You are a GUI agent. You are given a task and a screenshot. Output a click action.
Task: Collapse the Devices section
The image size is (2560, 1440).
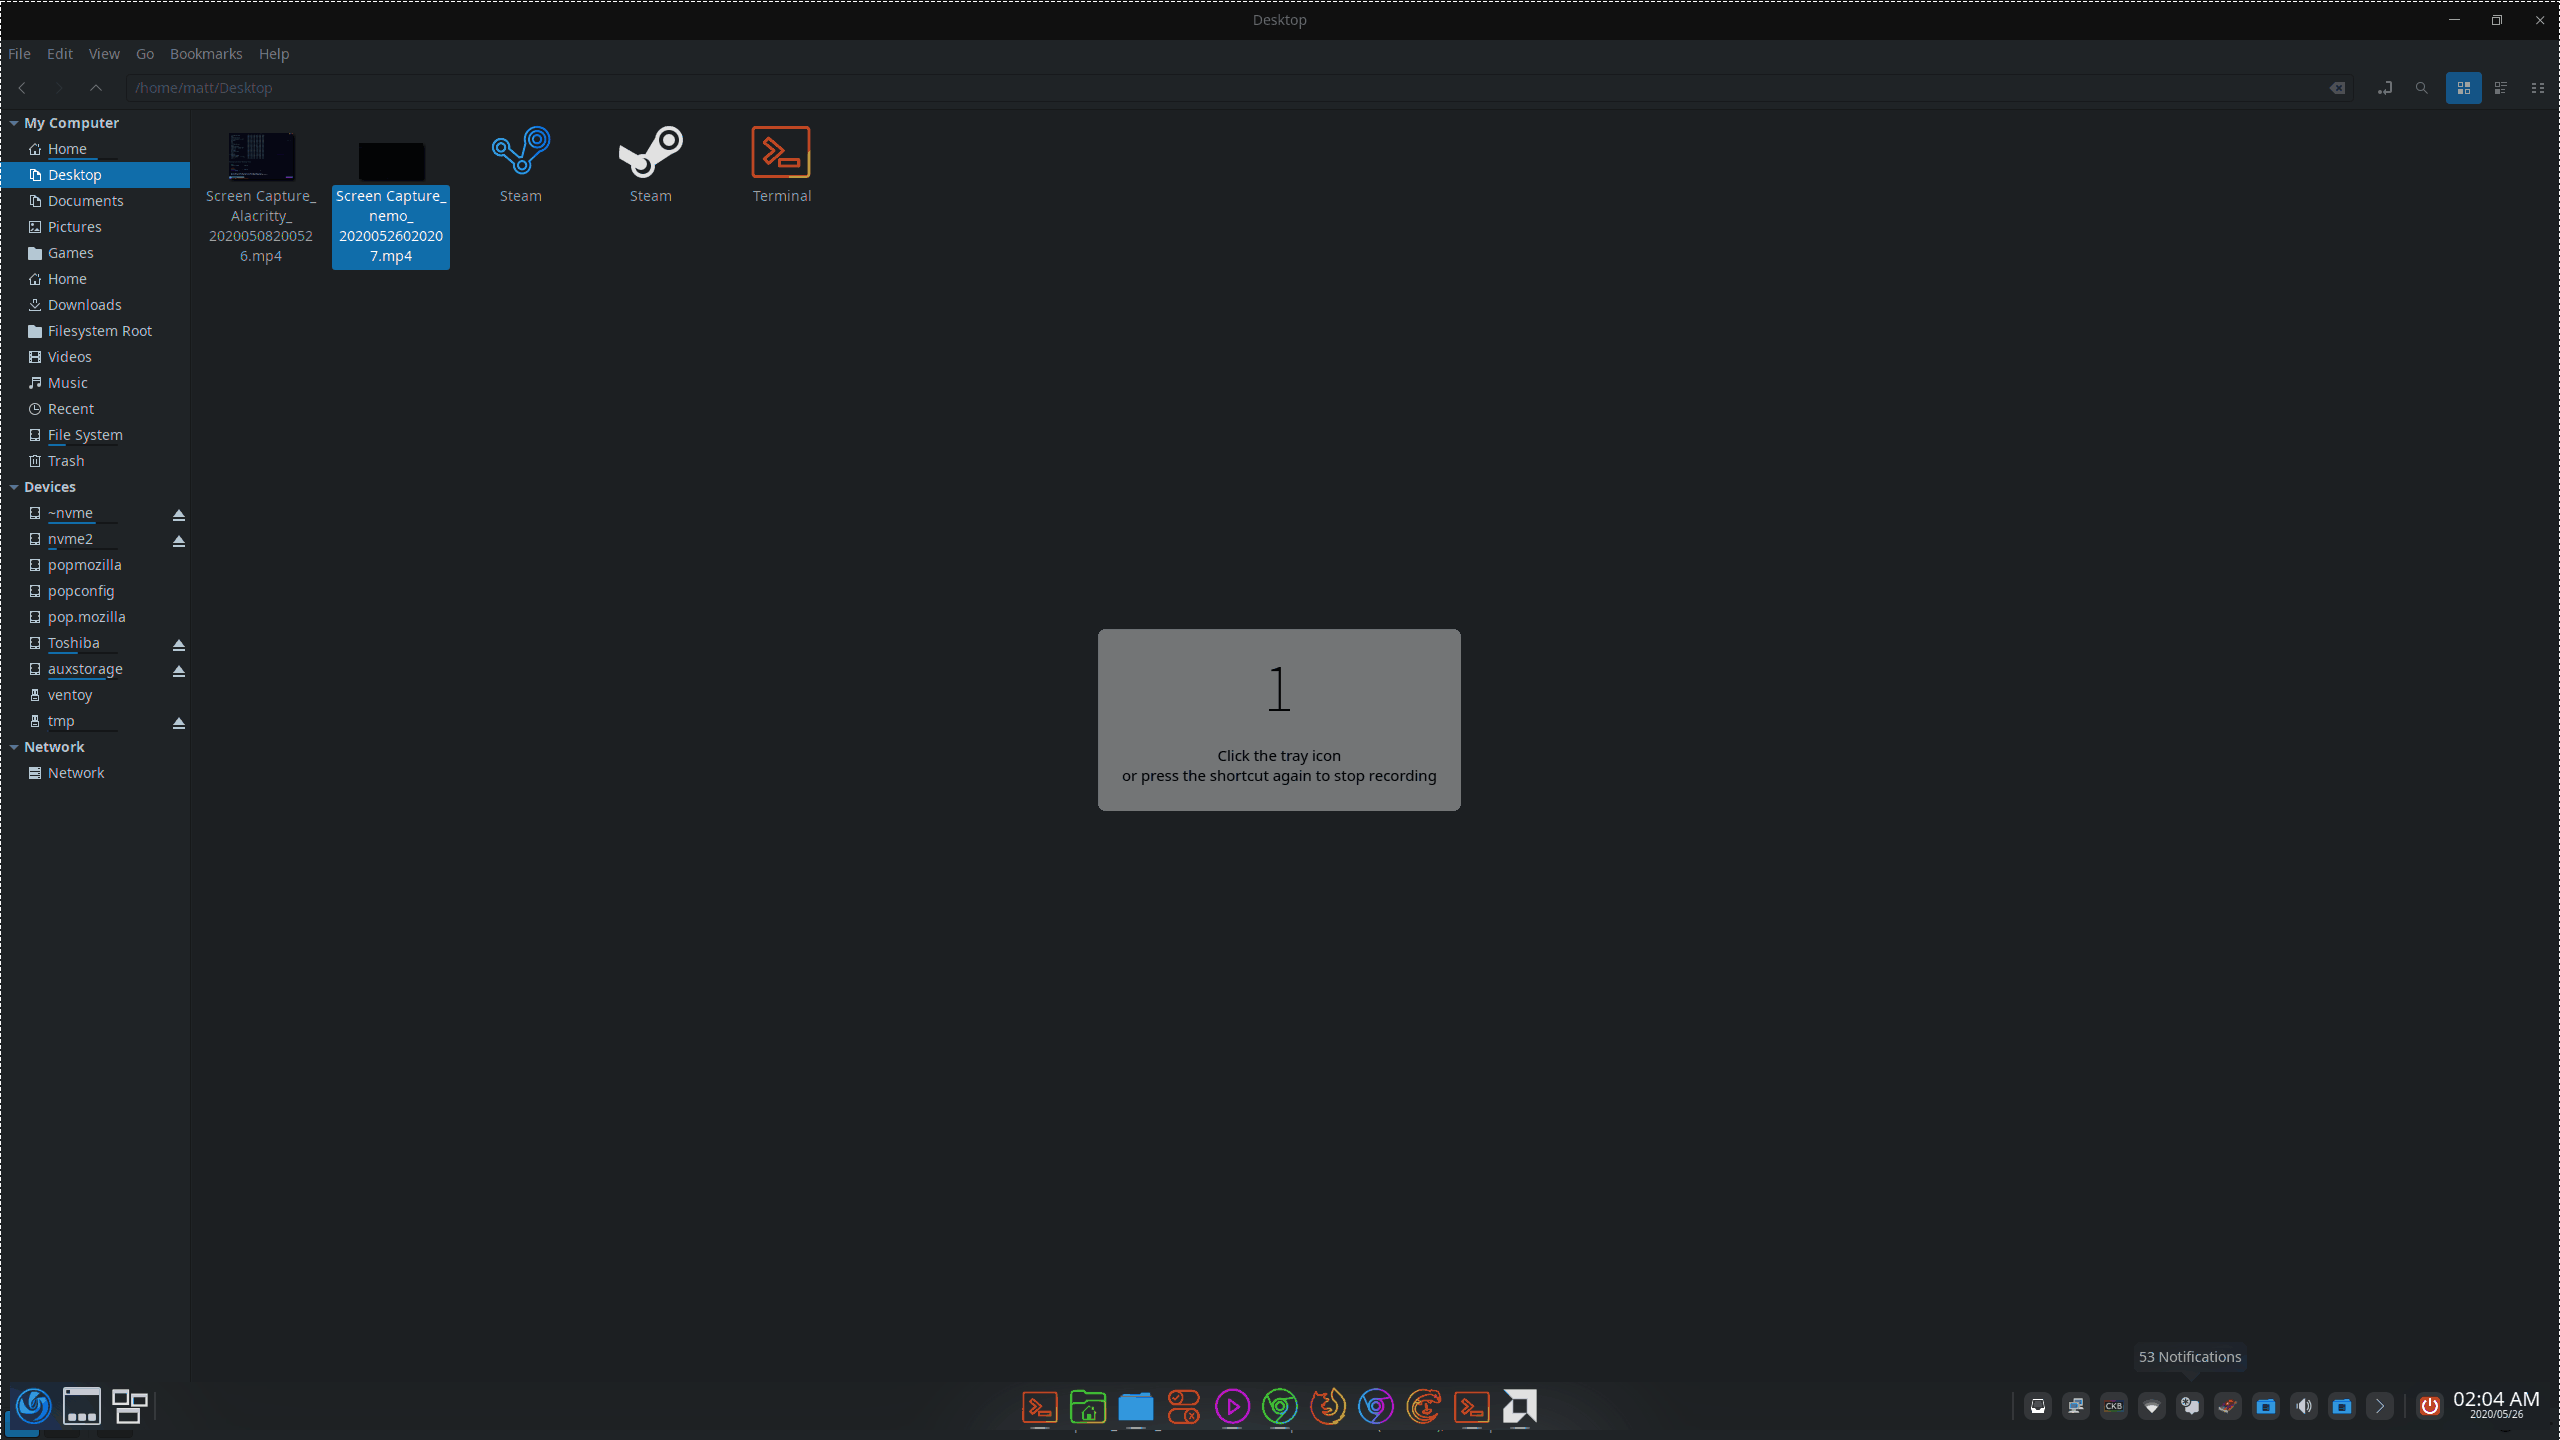[14, 487]
